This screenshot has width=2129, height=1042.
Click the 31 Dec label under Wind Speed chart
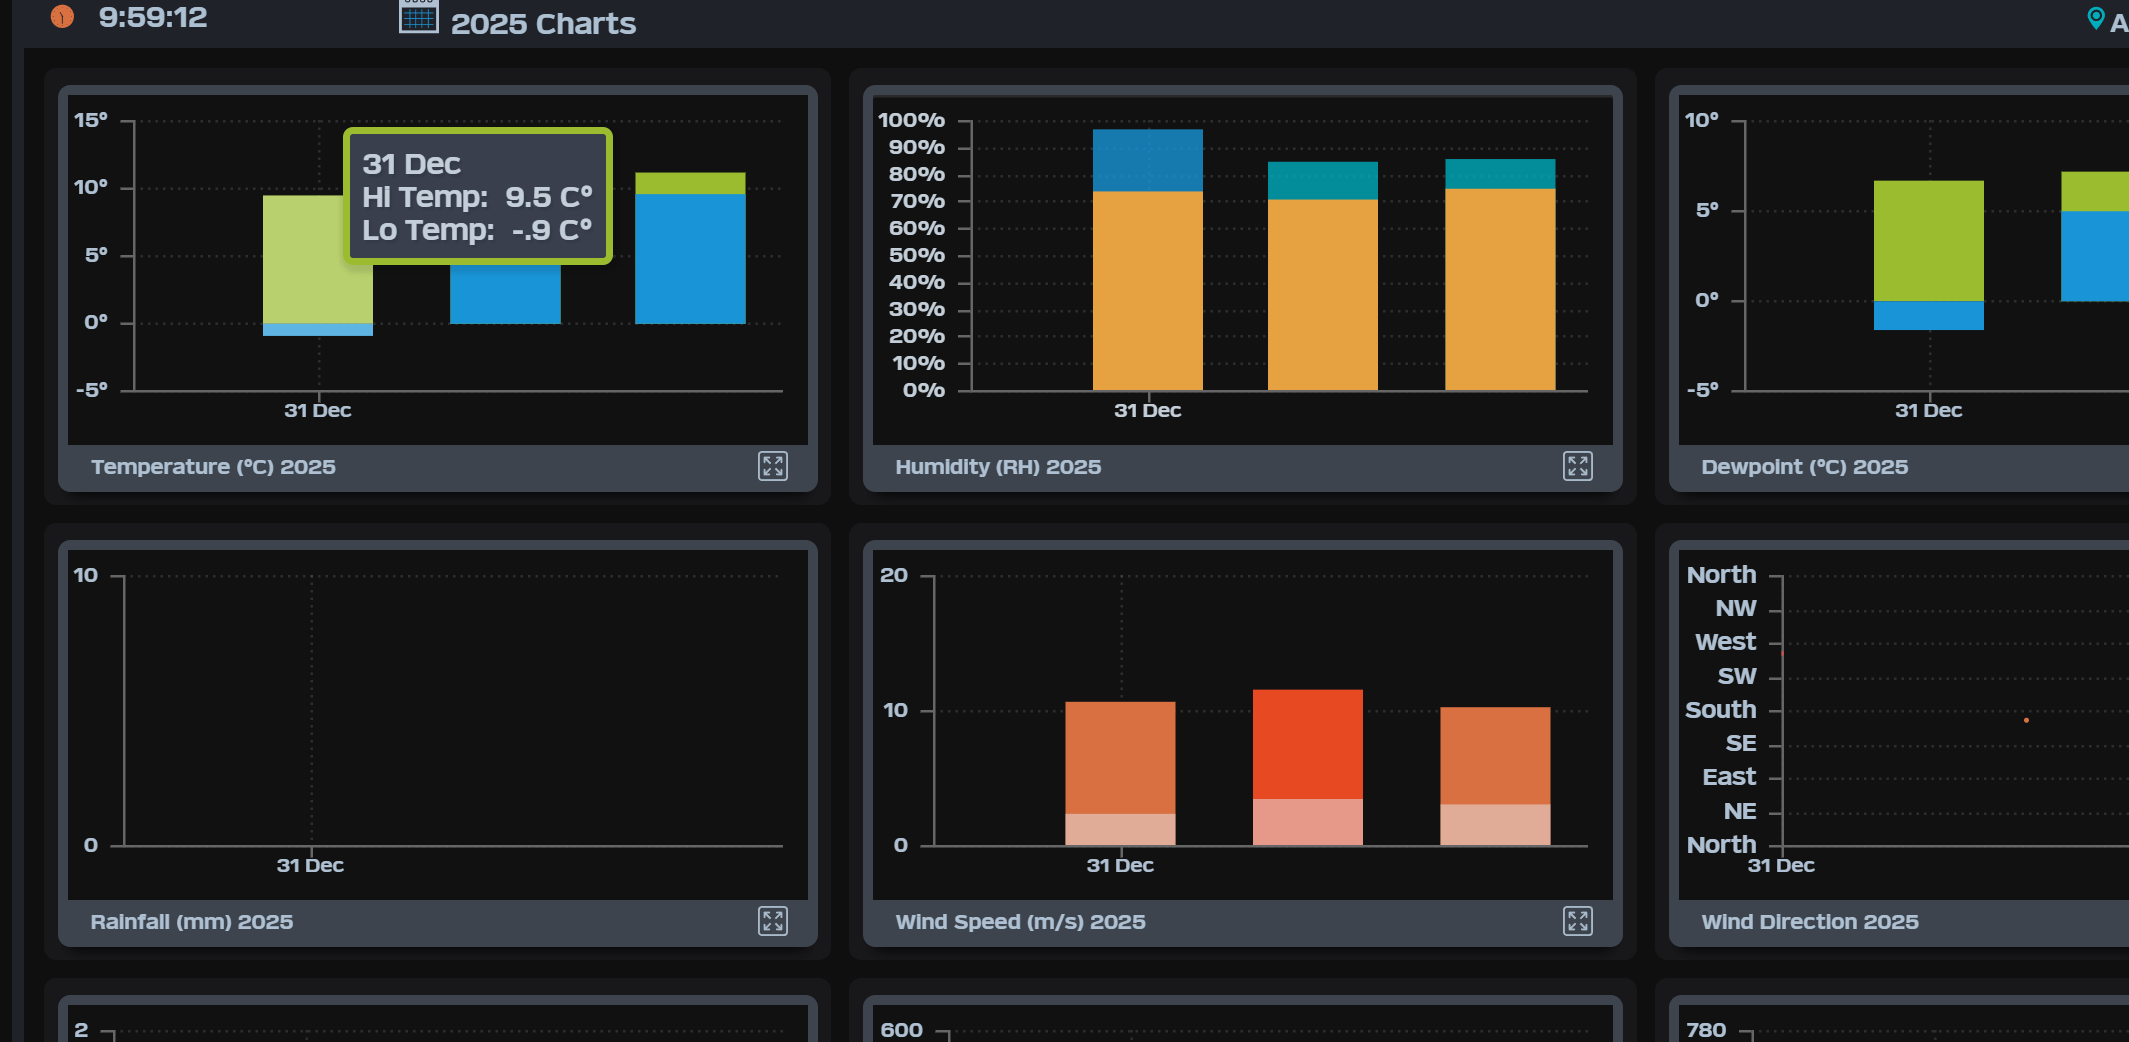[1120, 865]
